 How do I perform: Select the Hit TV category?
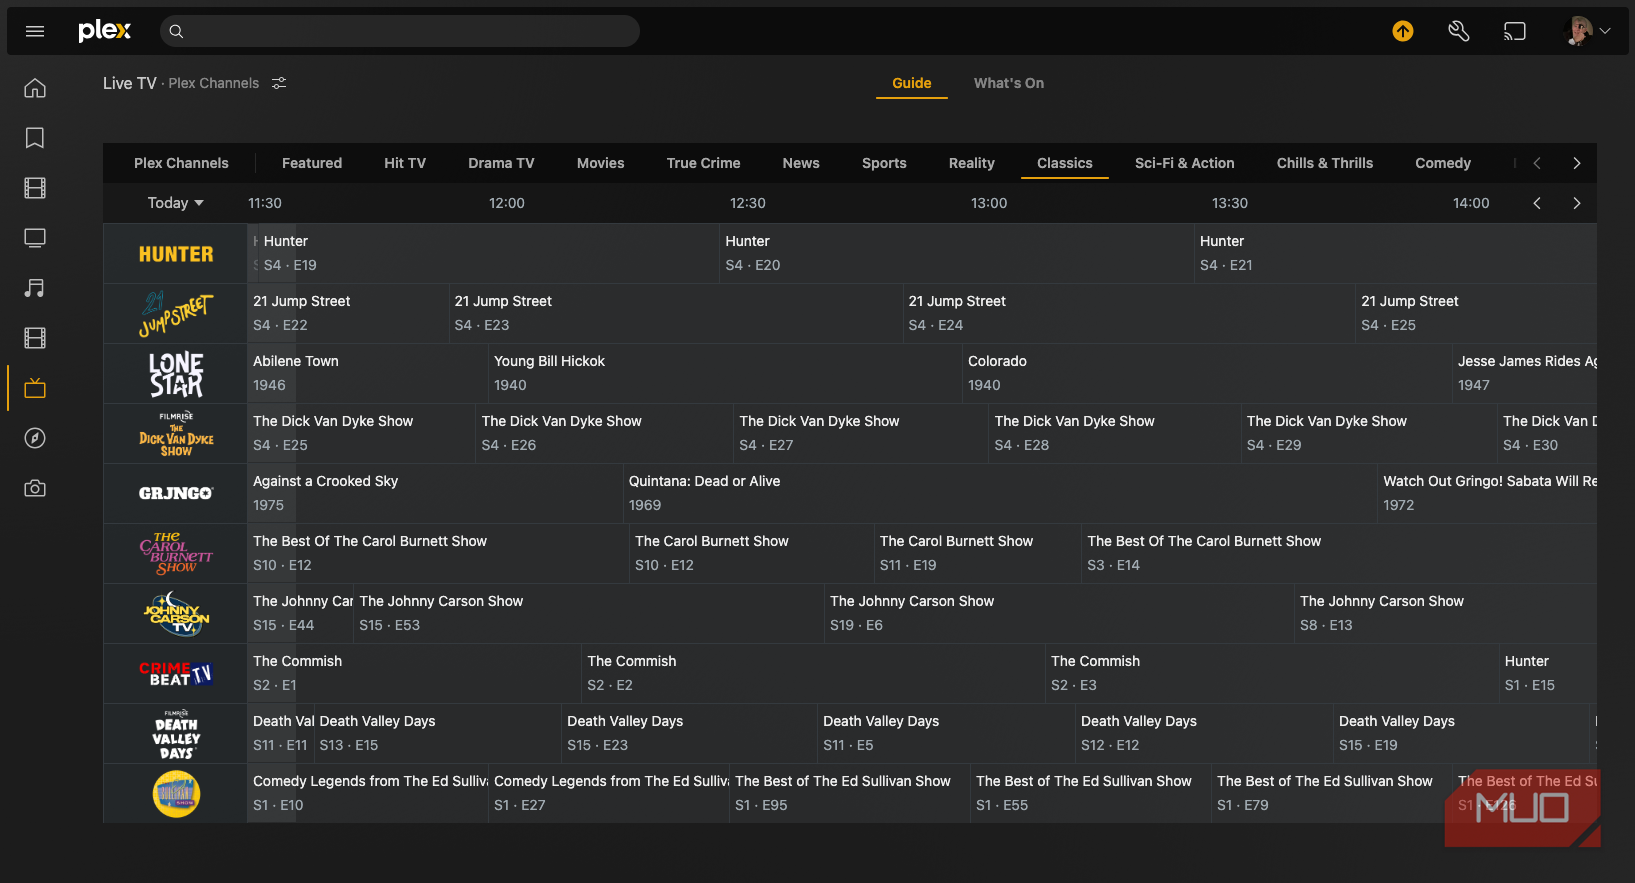pos(405,163)
